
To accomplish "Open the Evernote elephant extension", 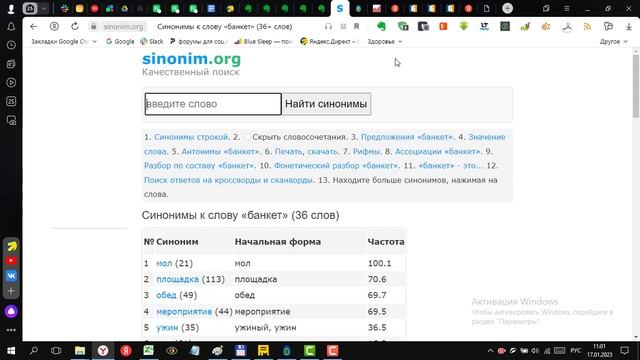I will [x=381, y=27].
